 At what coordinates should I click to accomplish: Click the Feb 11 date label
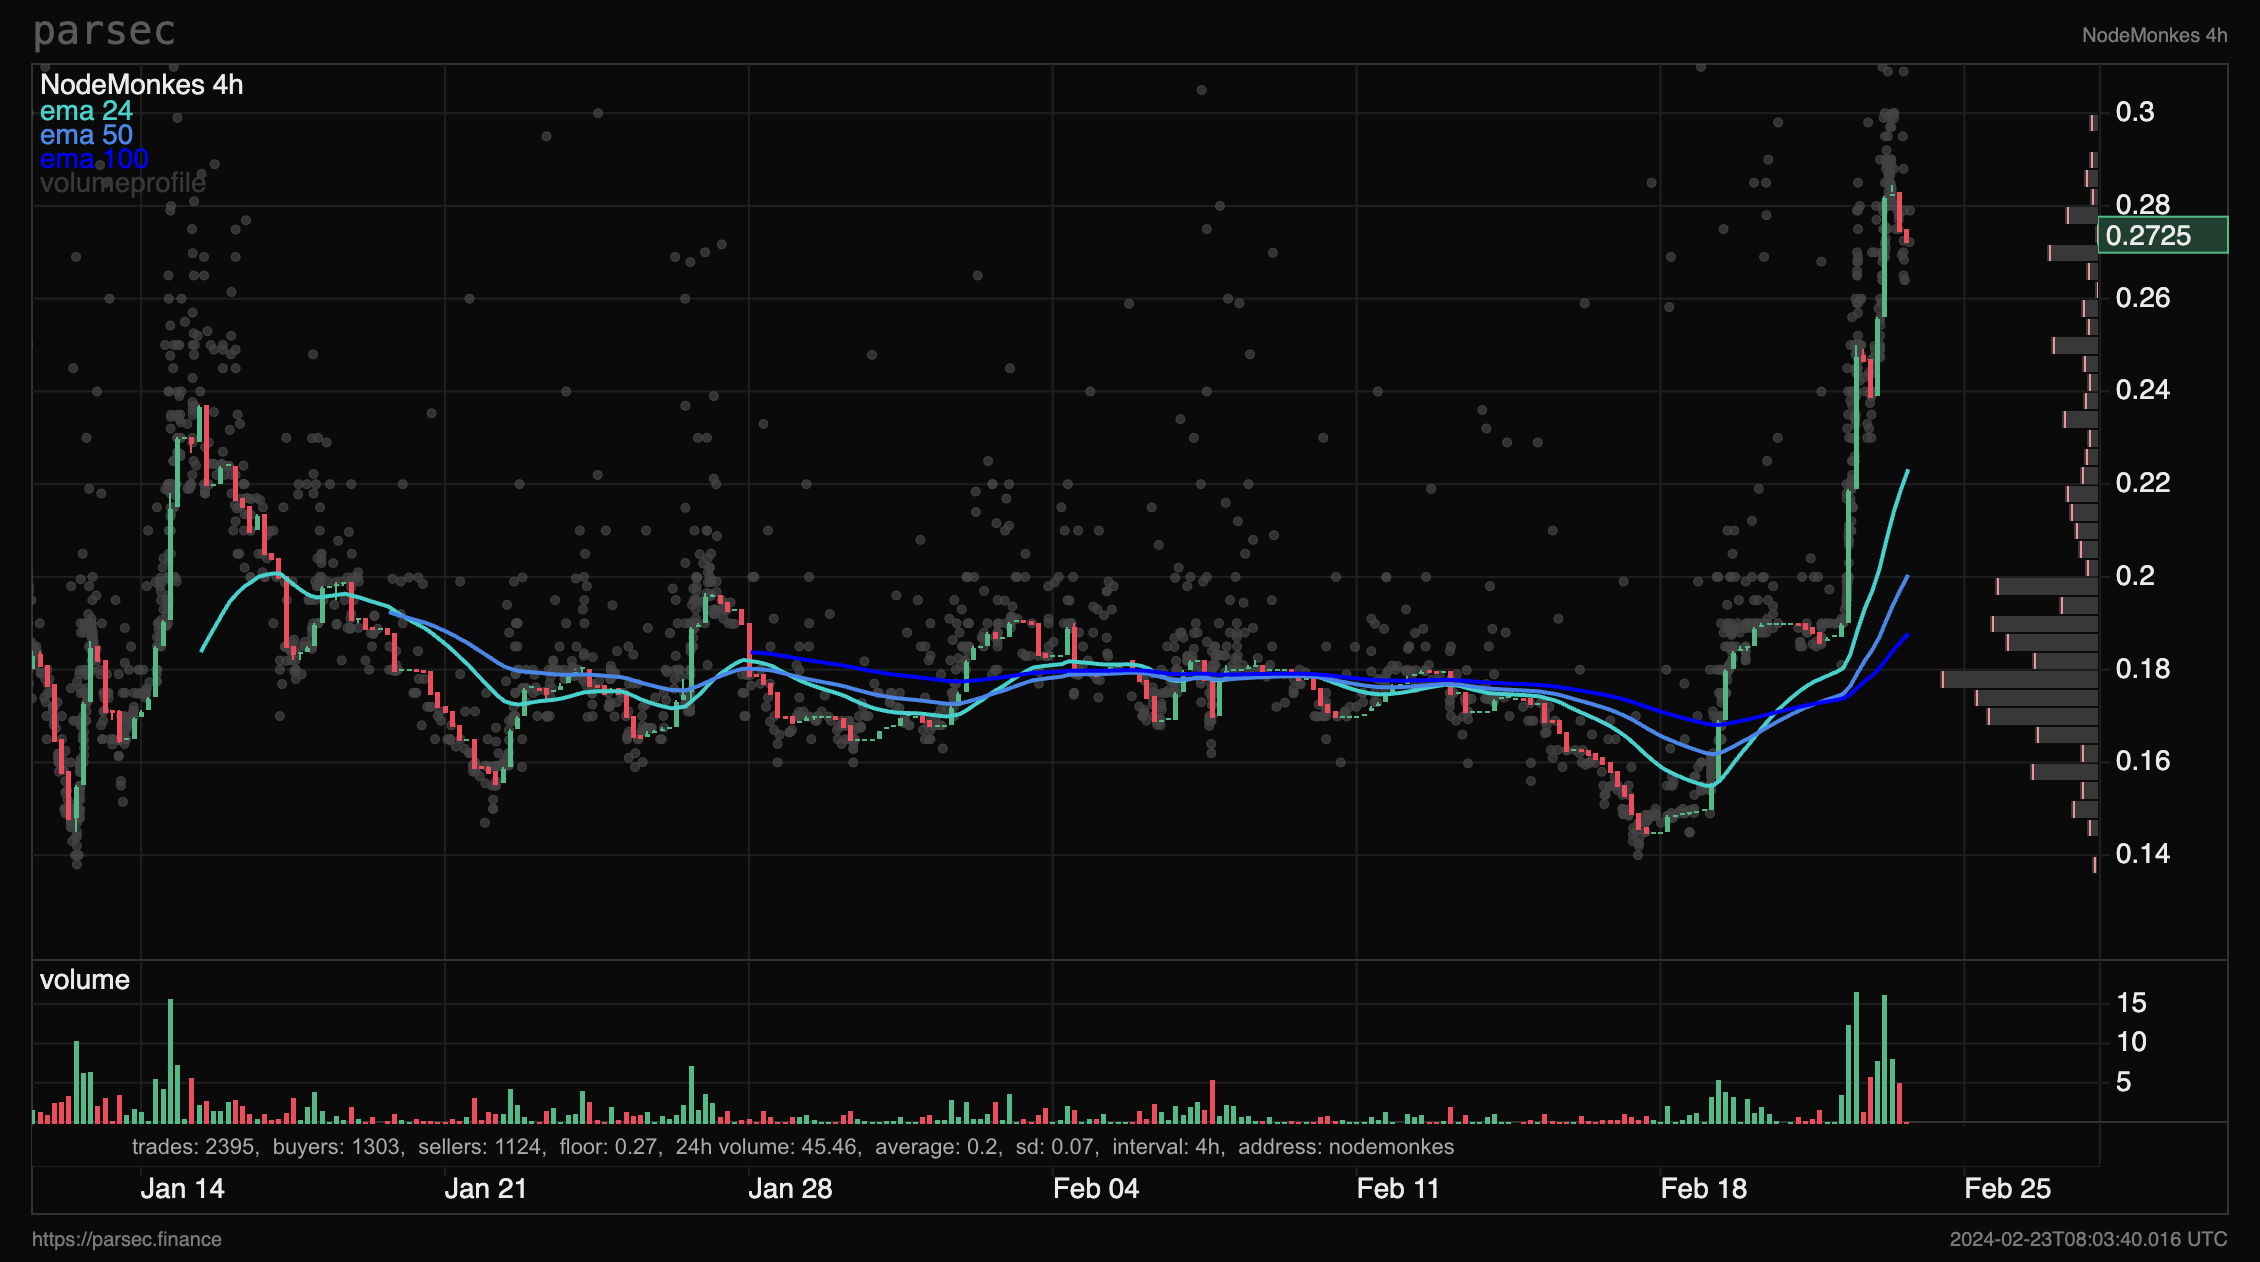(1398, 1189)
